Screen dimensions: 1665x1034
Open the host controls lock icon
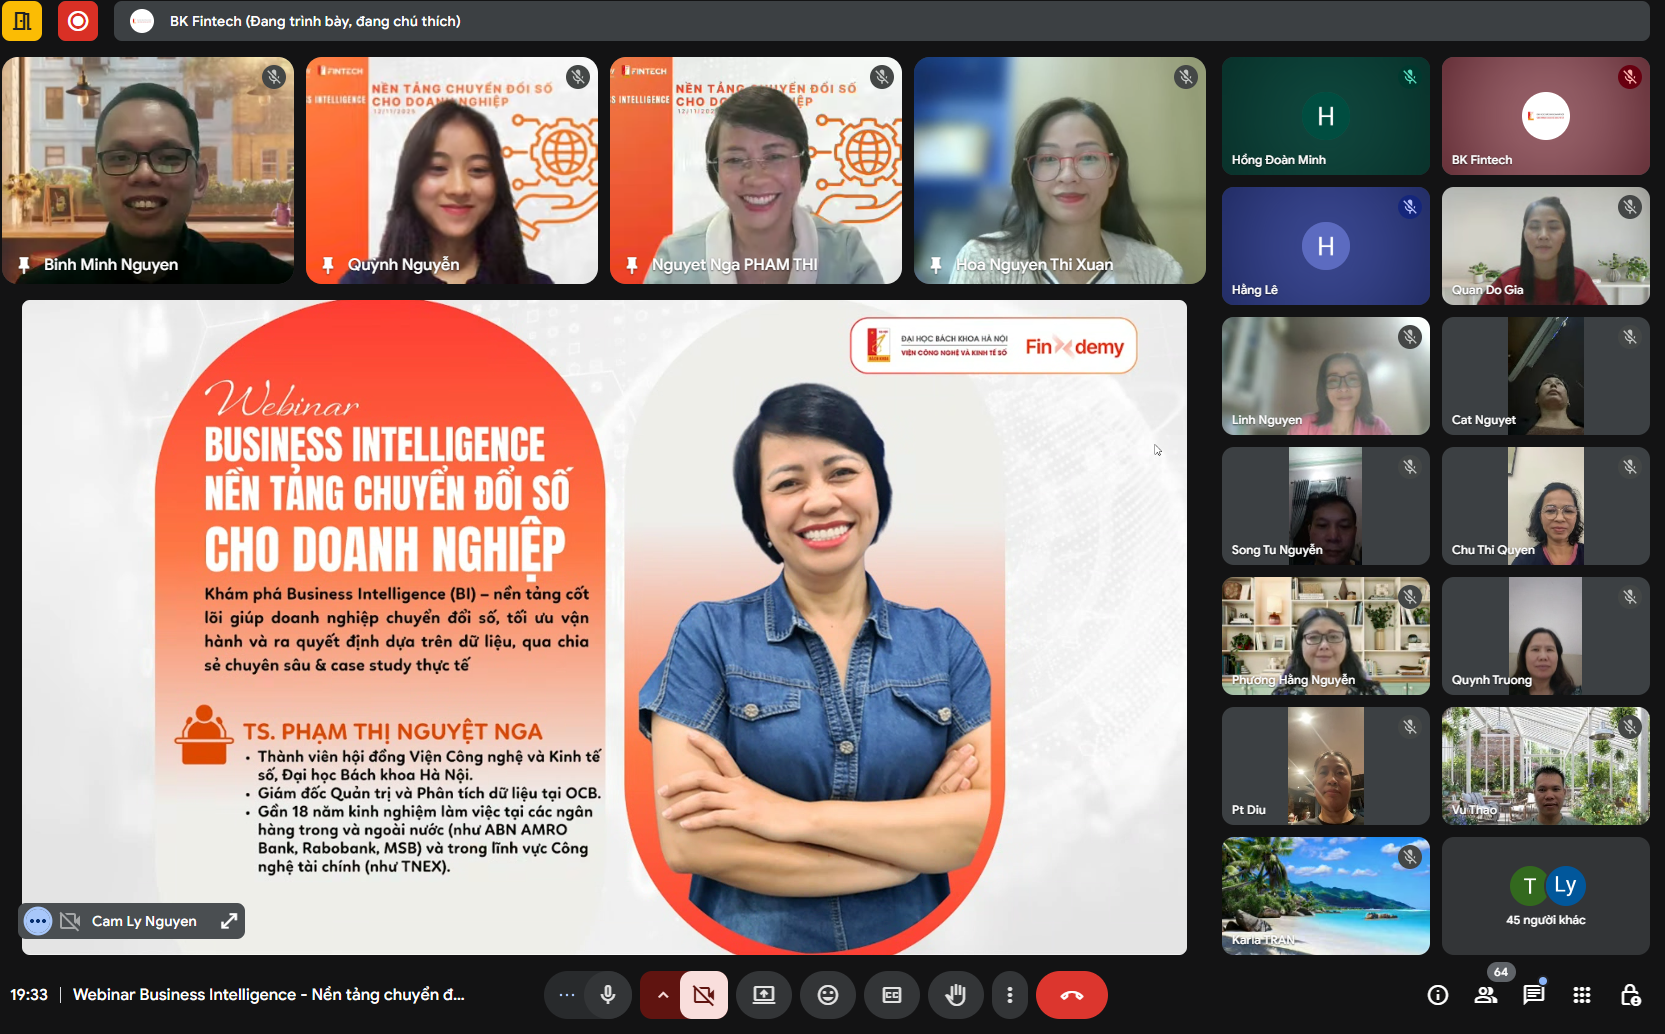click(1631, 995)
